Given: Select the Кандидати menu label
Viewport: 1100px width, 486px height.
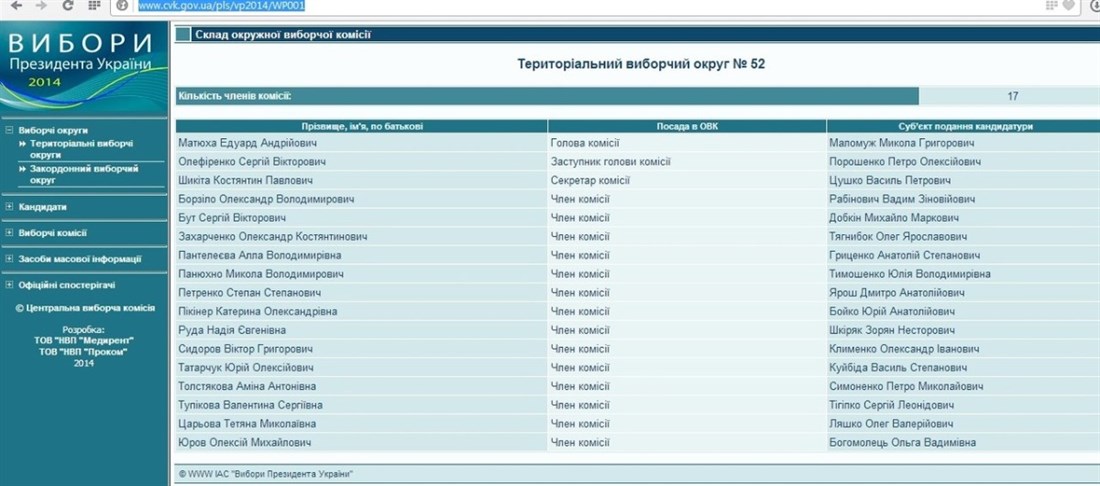Looking at the screenshot, I should point(43,207).
